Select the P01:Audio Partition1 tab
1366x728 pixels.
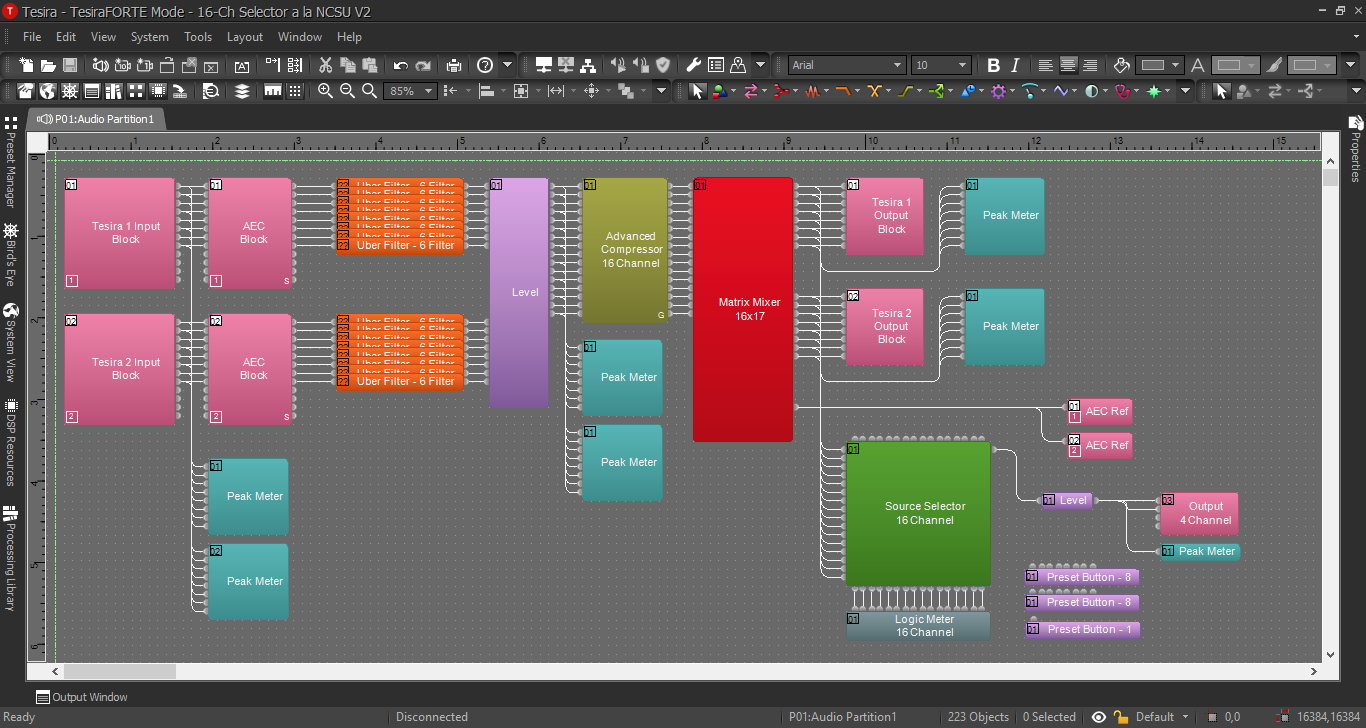[97, 119]
